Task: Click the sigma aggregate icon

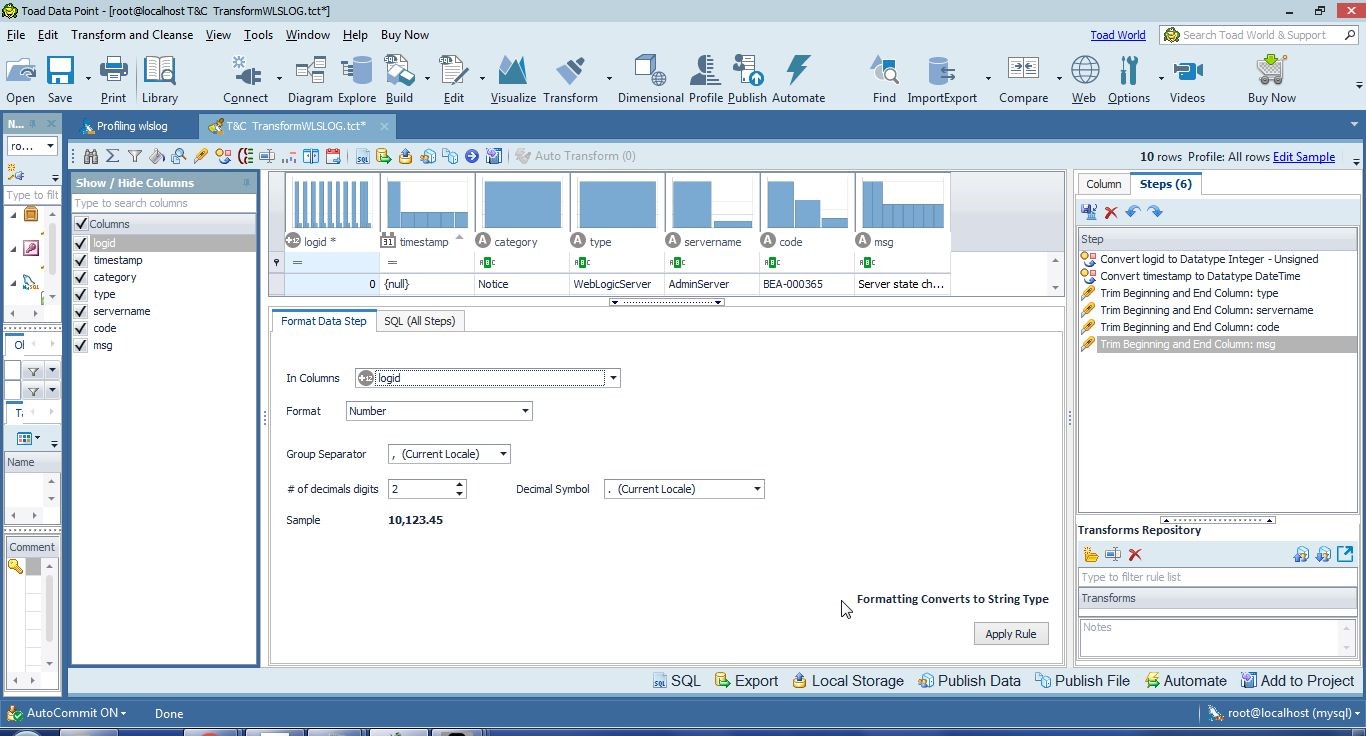Action: [113, 156]
